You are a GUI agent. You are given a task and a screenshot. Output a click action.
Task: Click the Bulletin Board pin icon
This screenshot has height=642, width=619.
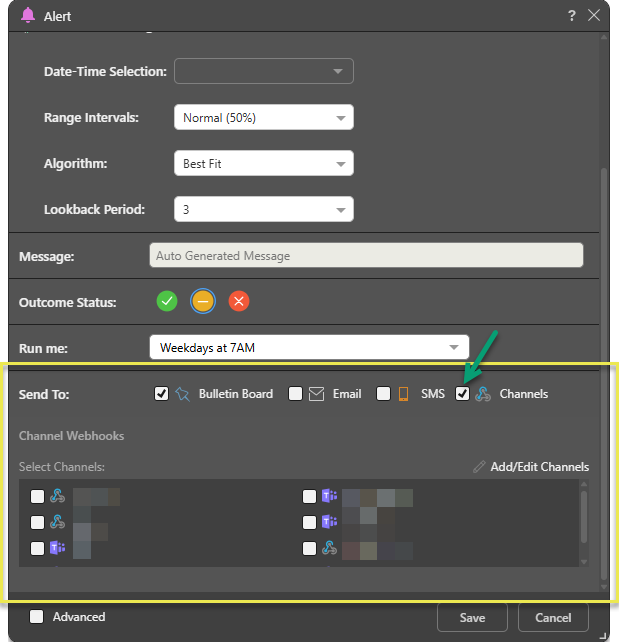pyautogui.click(x=182, y=394)
